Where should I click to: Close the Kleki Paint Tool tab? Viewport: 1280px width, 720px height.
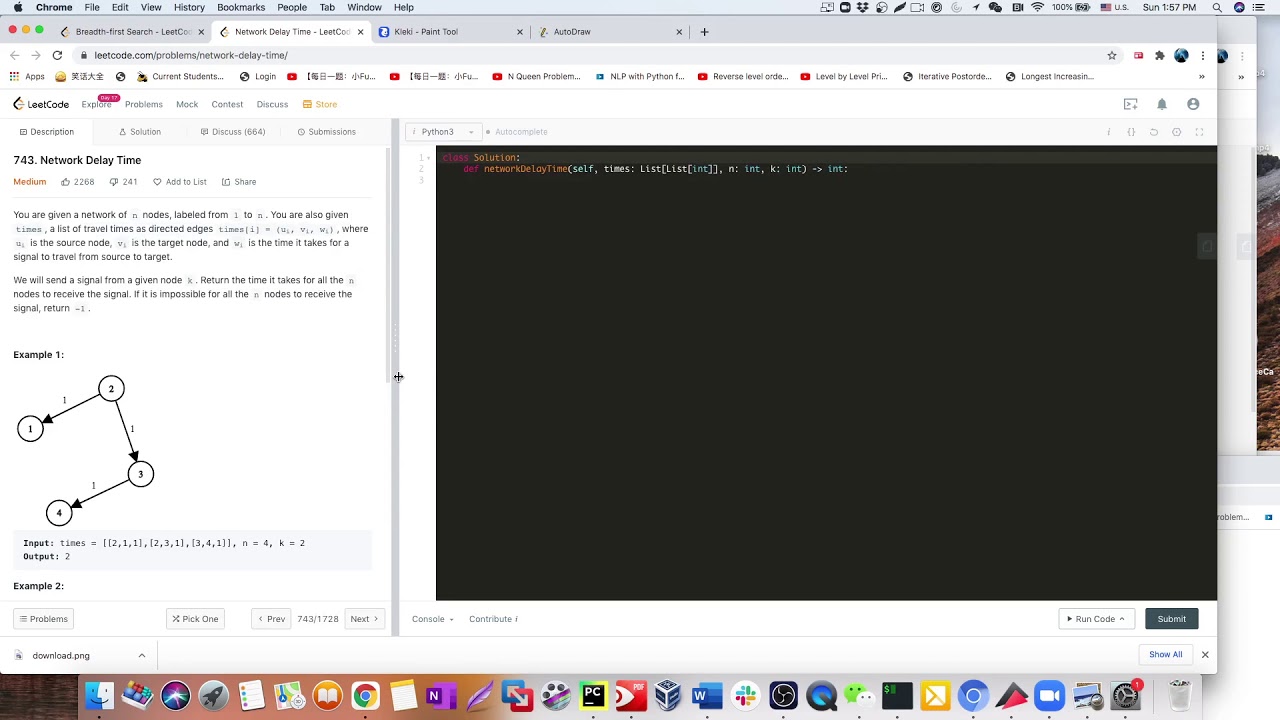[x=519, y=32]
